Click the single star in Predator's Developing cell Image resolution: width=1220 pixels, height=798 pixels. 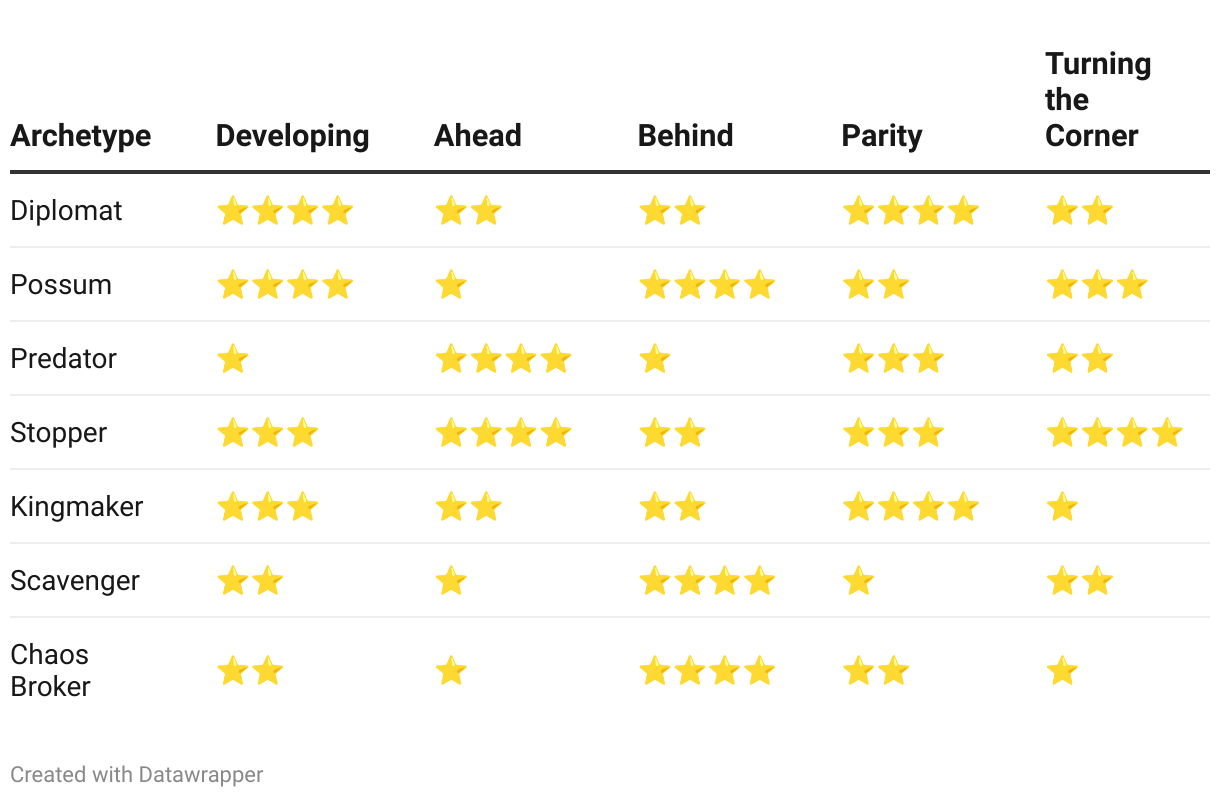233,359
